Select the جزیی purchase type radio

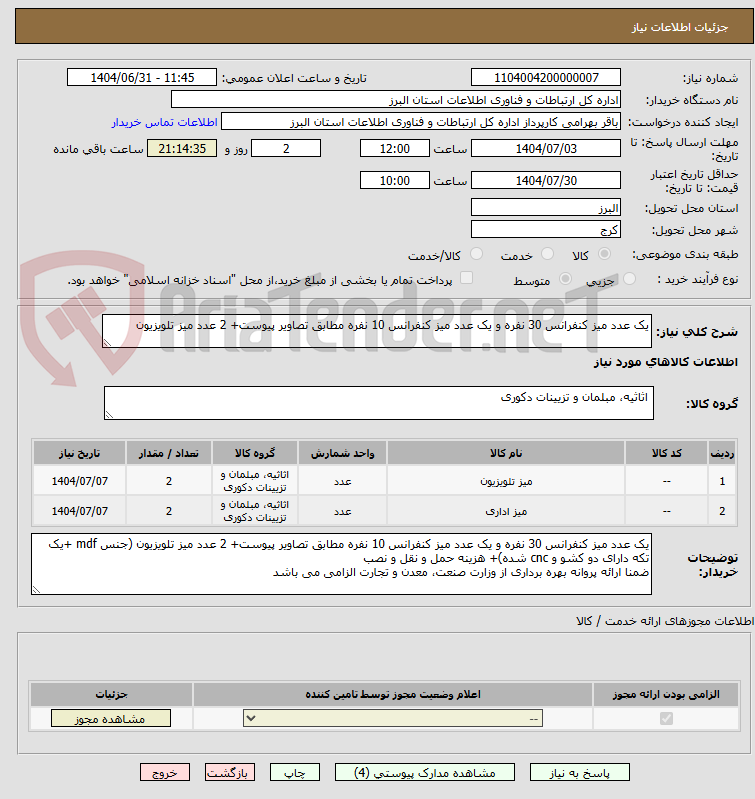630,279
